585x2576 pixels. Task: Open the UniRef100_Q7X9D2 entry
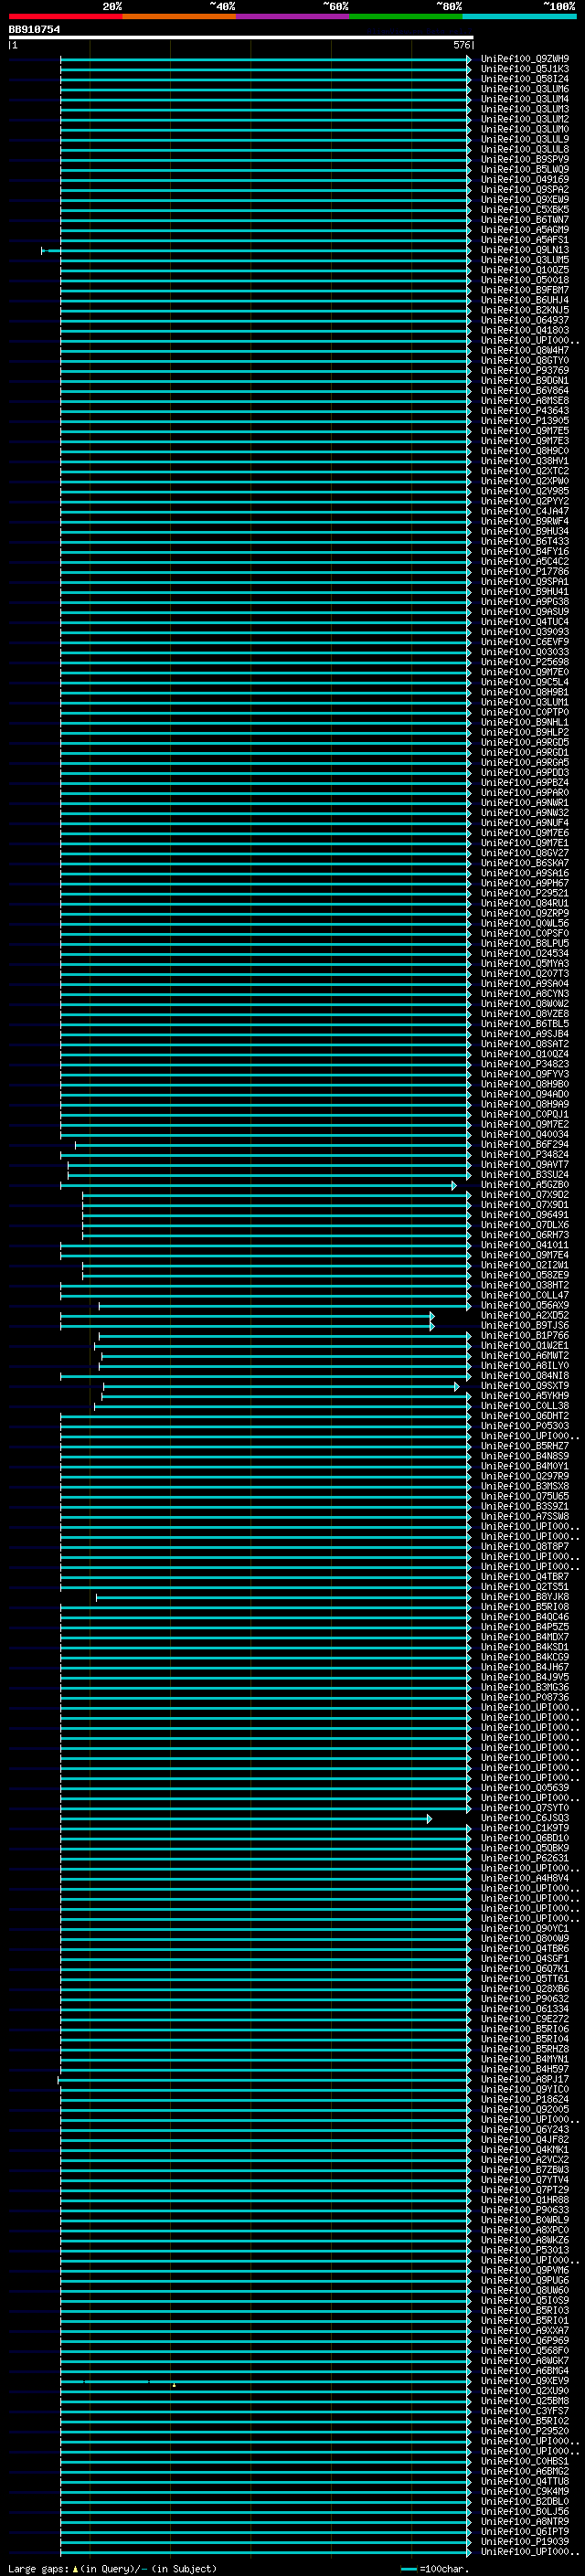point(524,1195)
